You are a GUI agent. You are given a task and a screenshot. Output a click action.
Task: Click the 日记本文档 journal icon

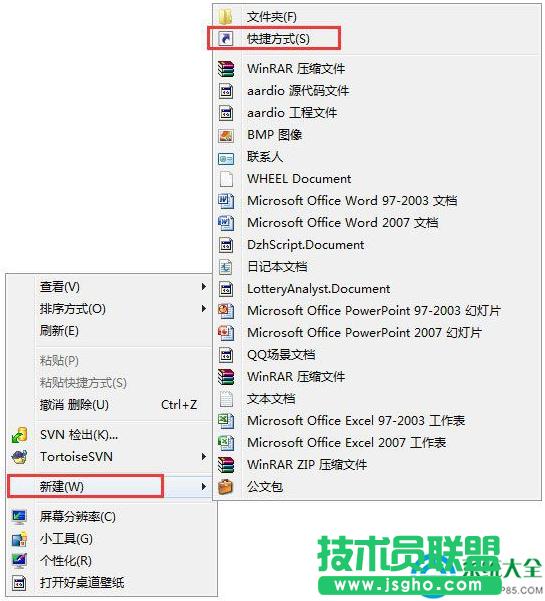pos(226,267)
